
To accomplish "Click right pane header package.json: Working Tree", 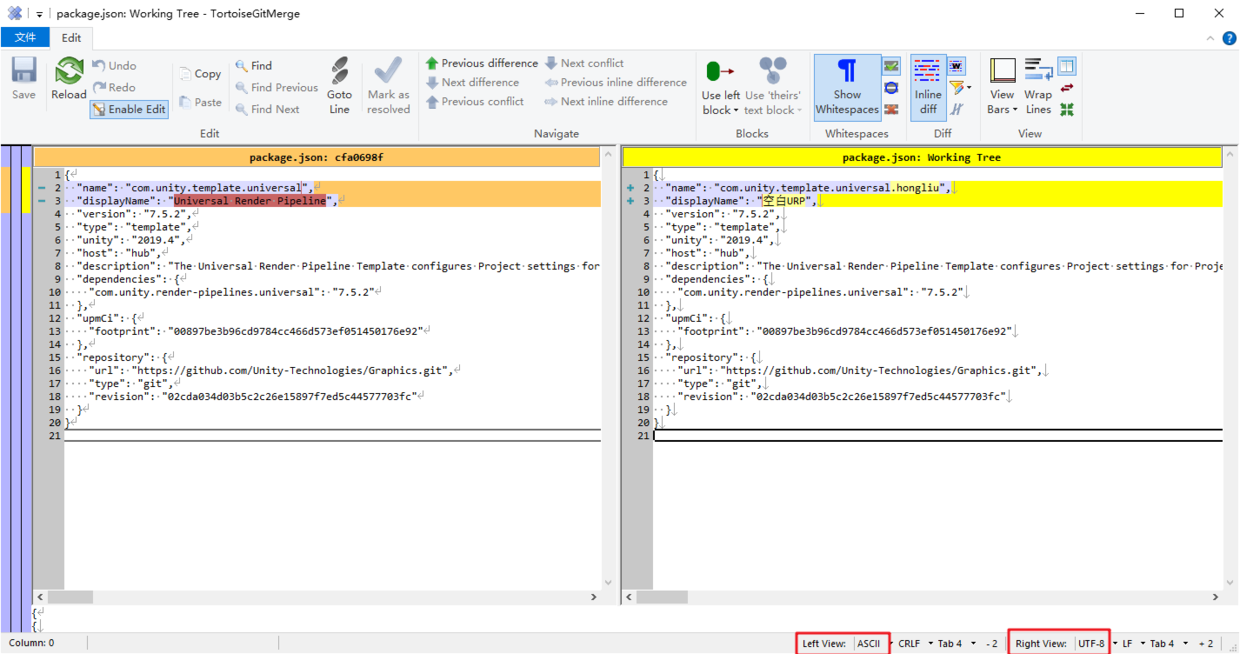I will point(922,157).
